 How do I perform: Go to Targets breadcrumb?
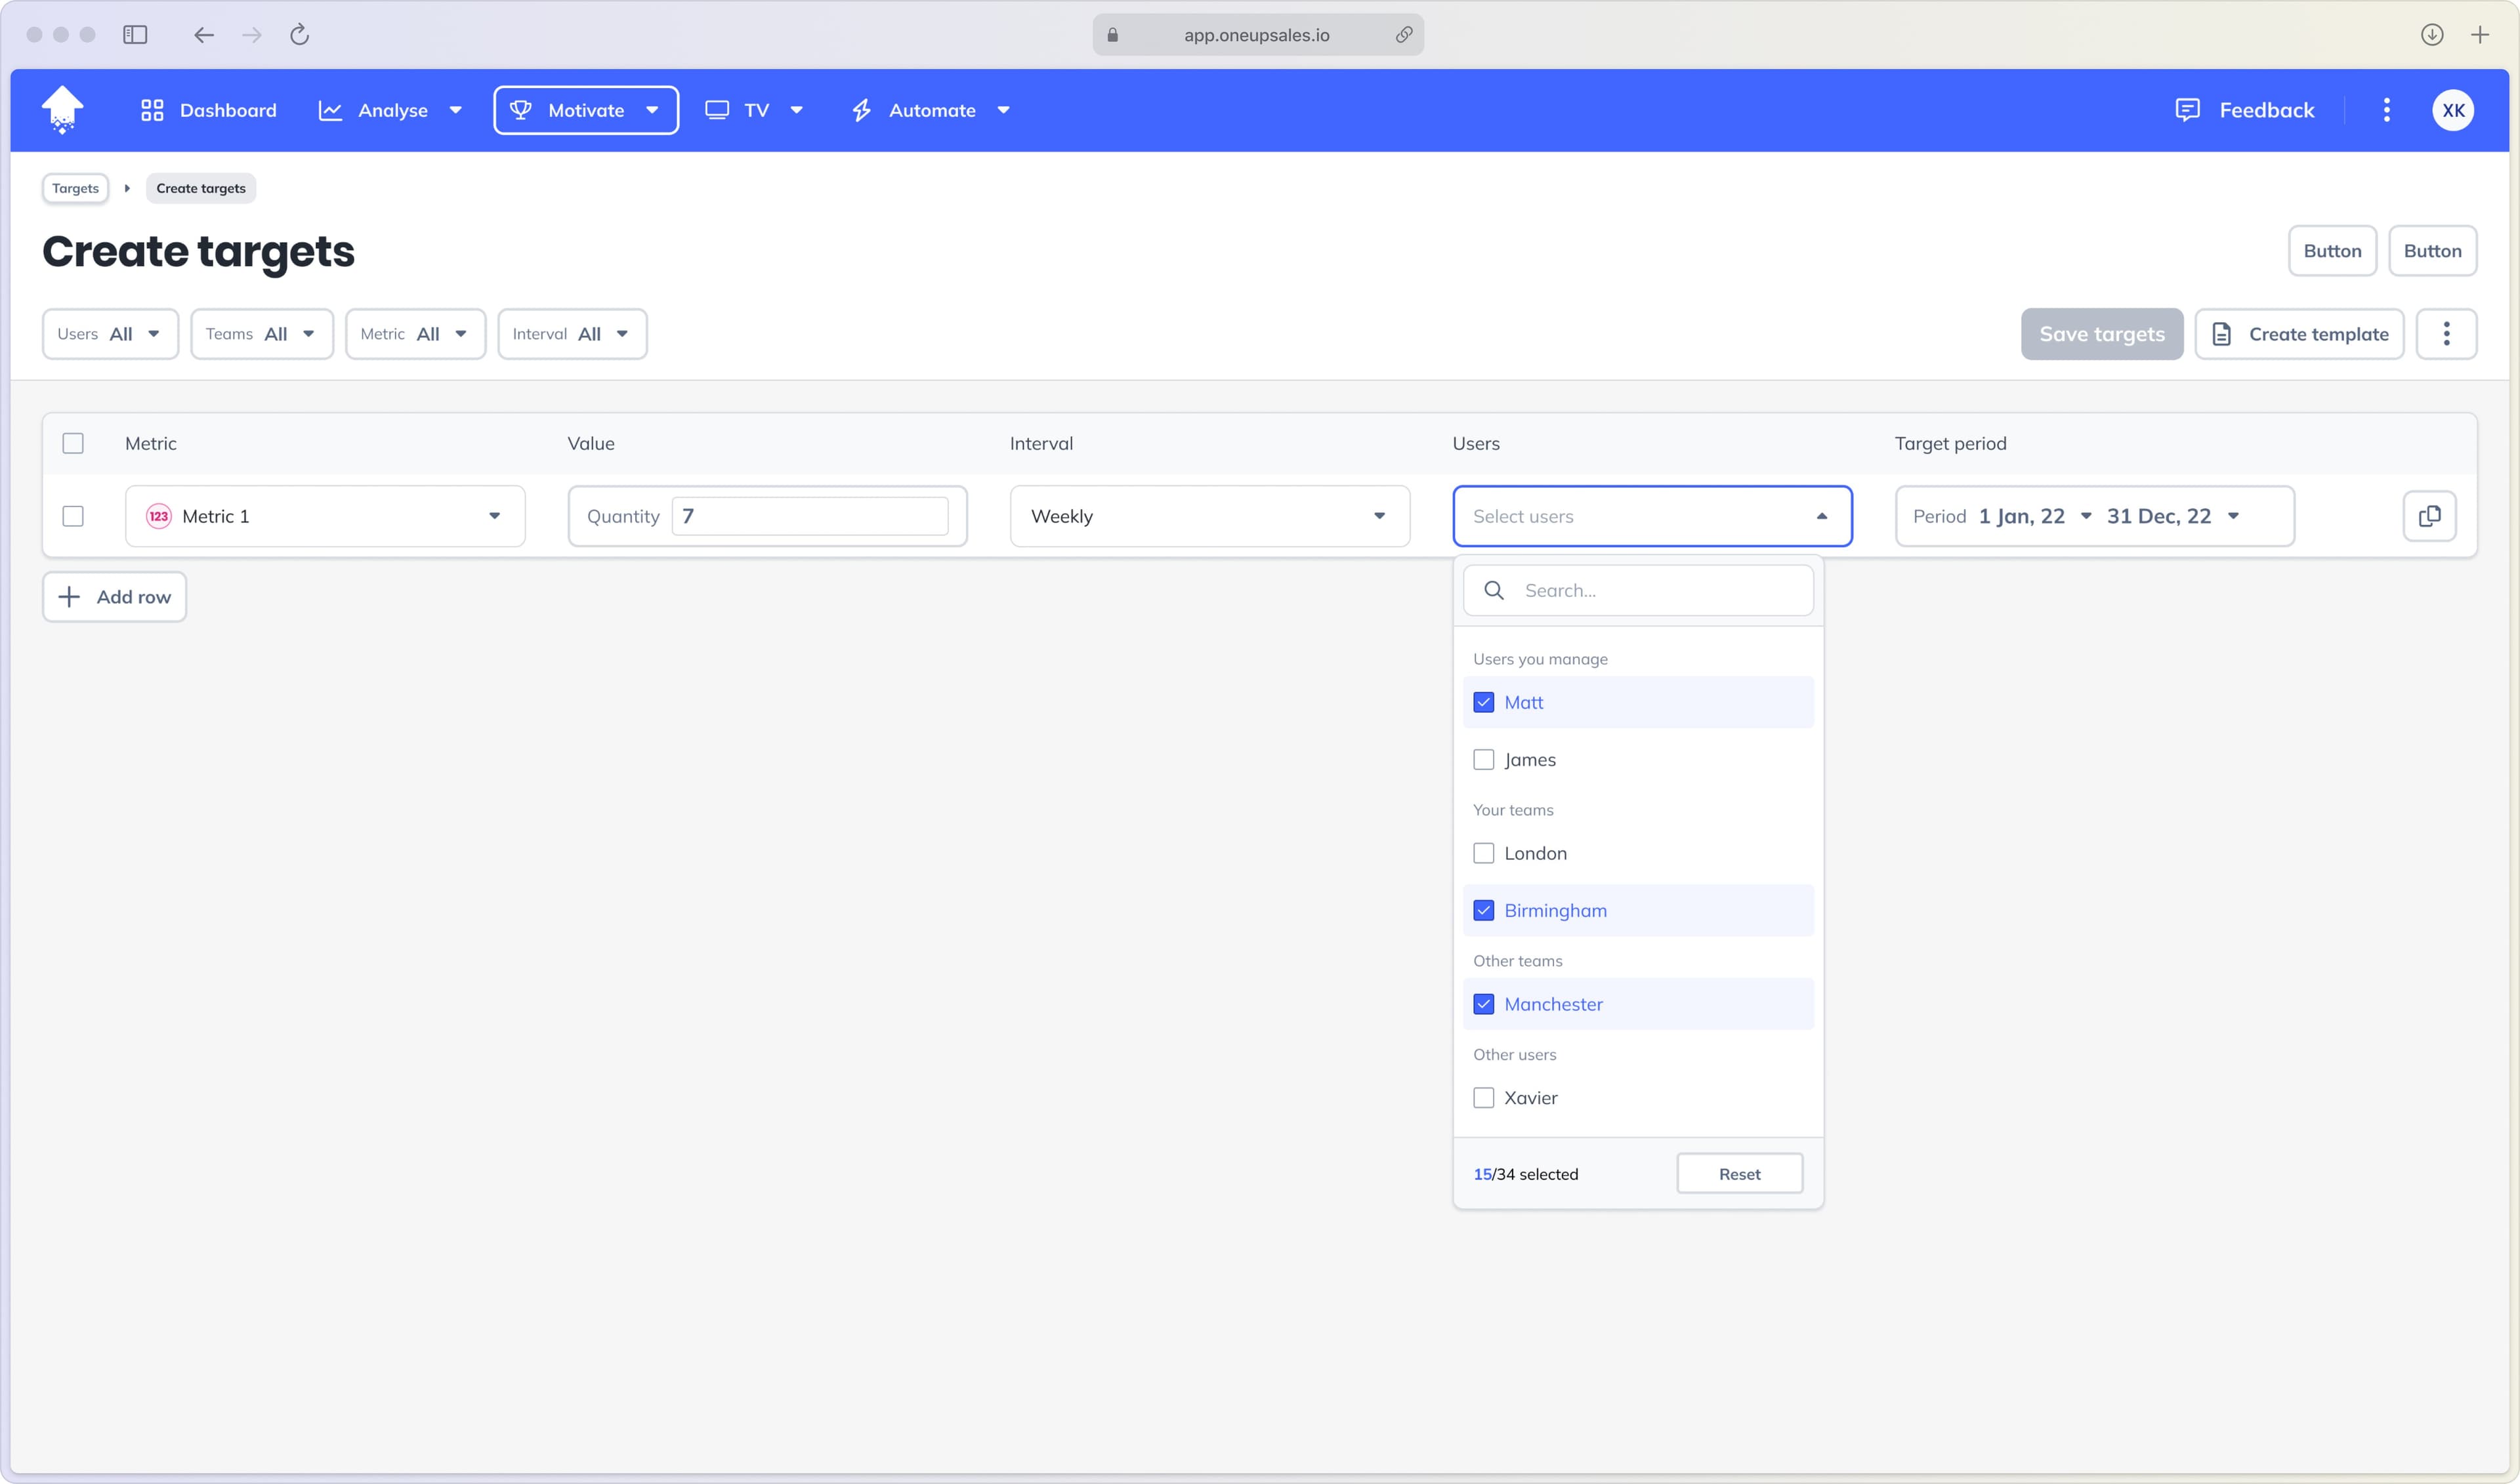[75, 188]
